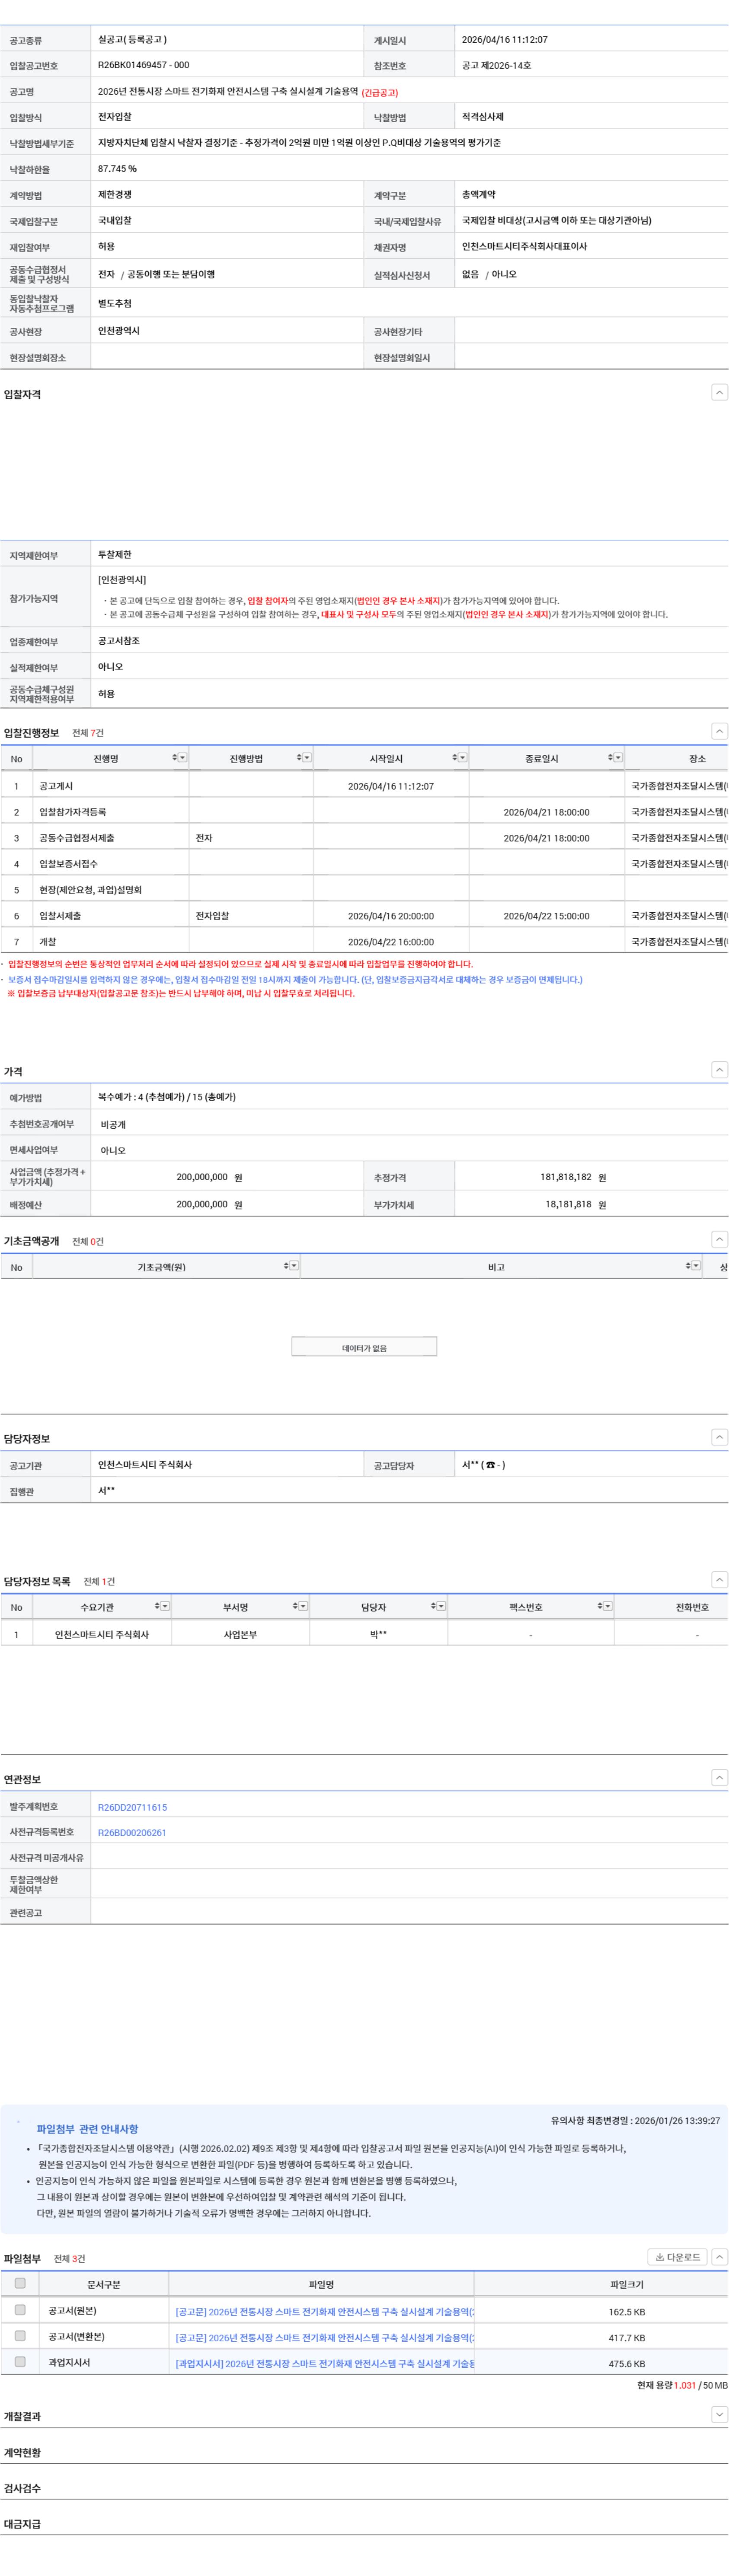Image resolution: width=729 pixels, height=2576 pixels.
Task: Click sort icon on 진행명 column
Action: pos(174,758)
